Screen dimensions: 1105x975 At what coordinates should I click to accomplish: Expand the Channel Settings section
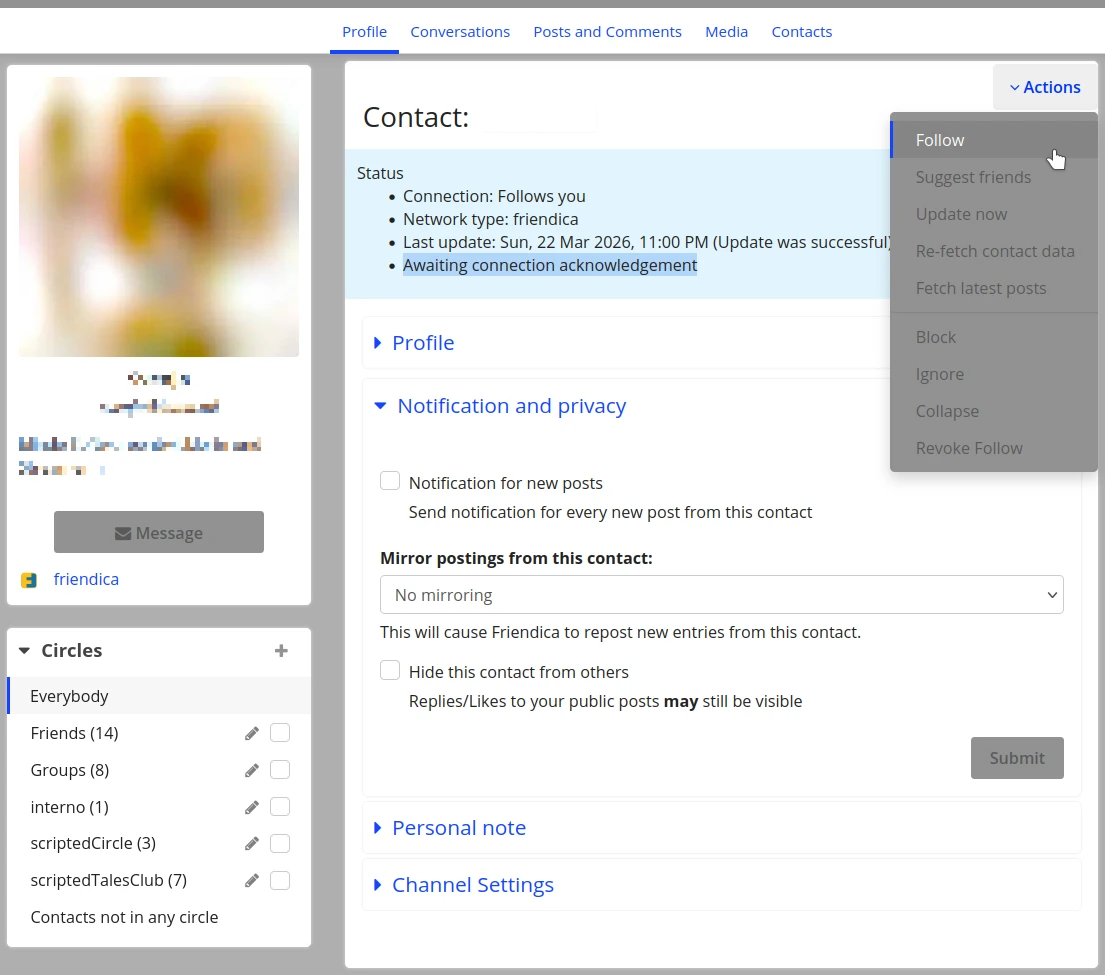coord(472,885)
